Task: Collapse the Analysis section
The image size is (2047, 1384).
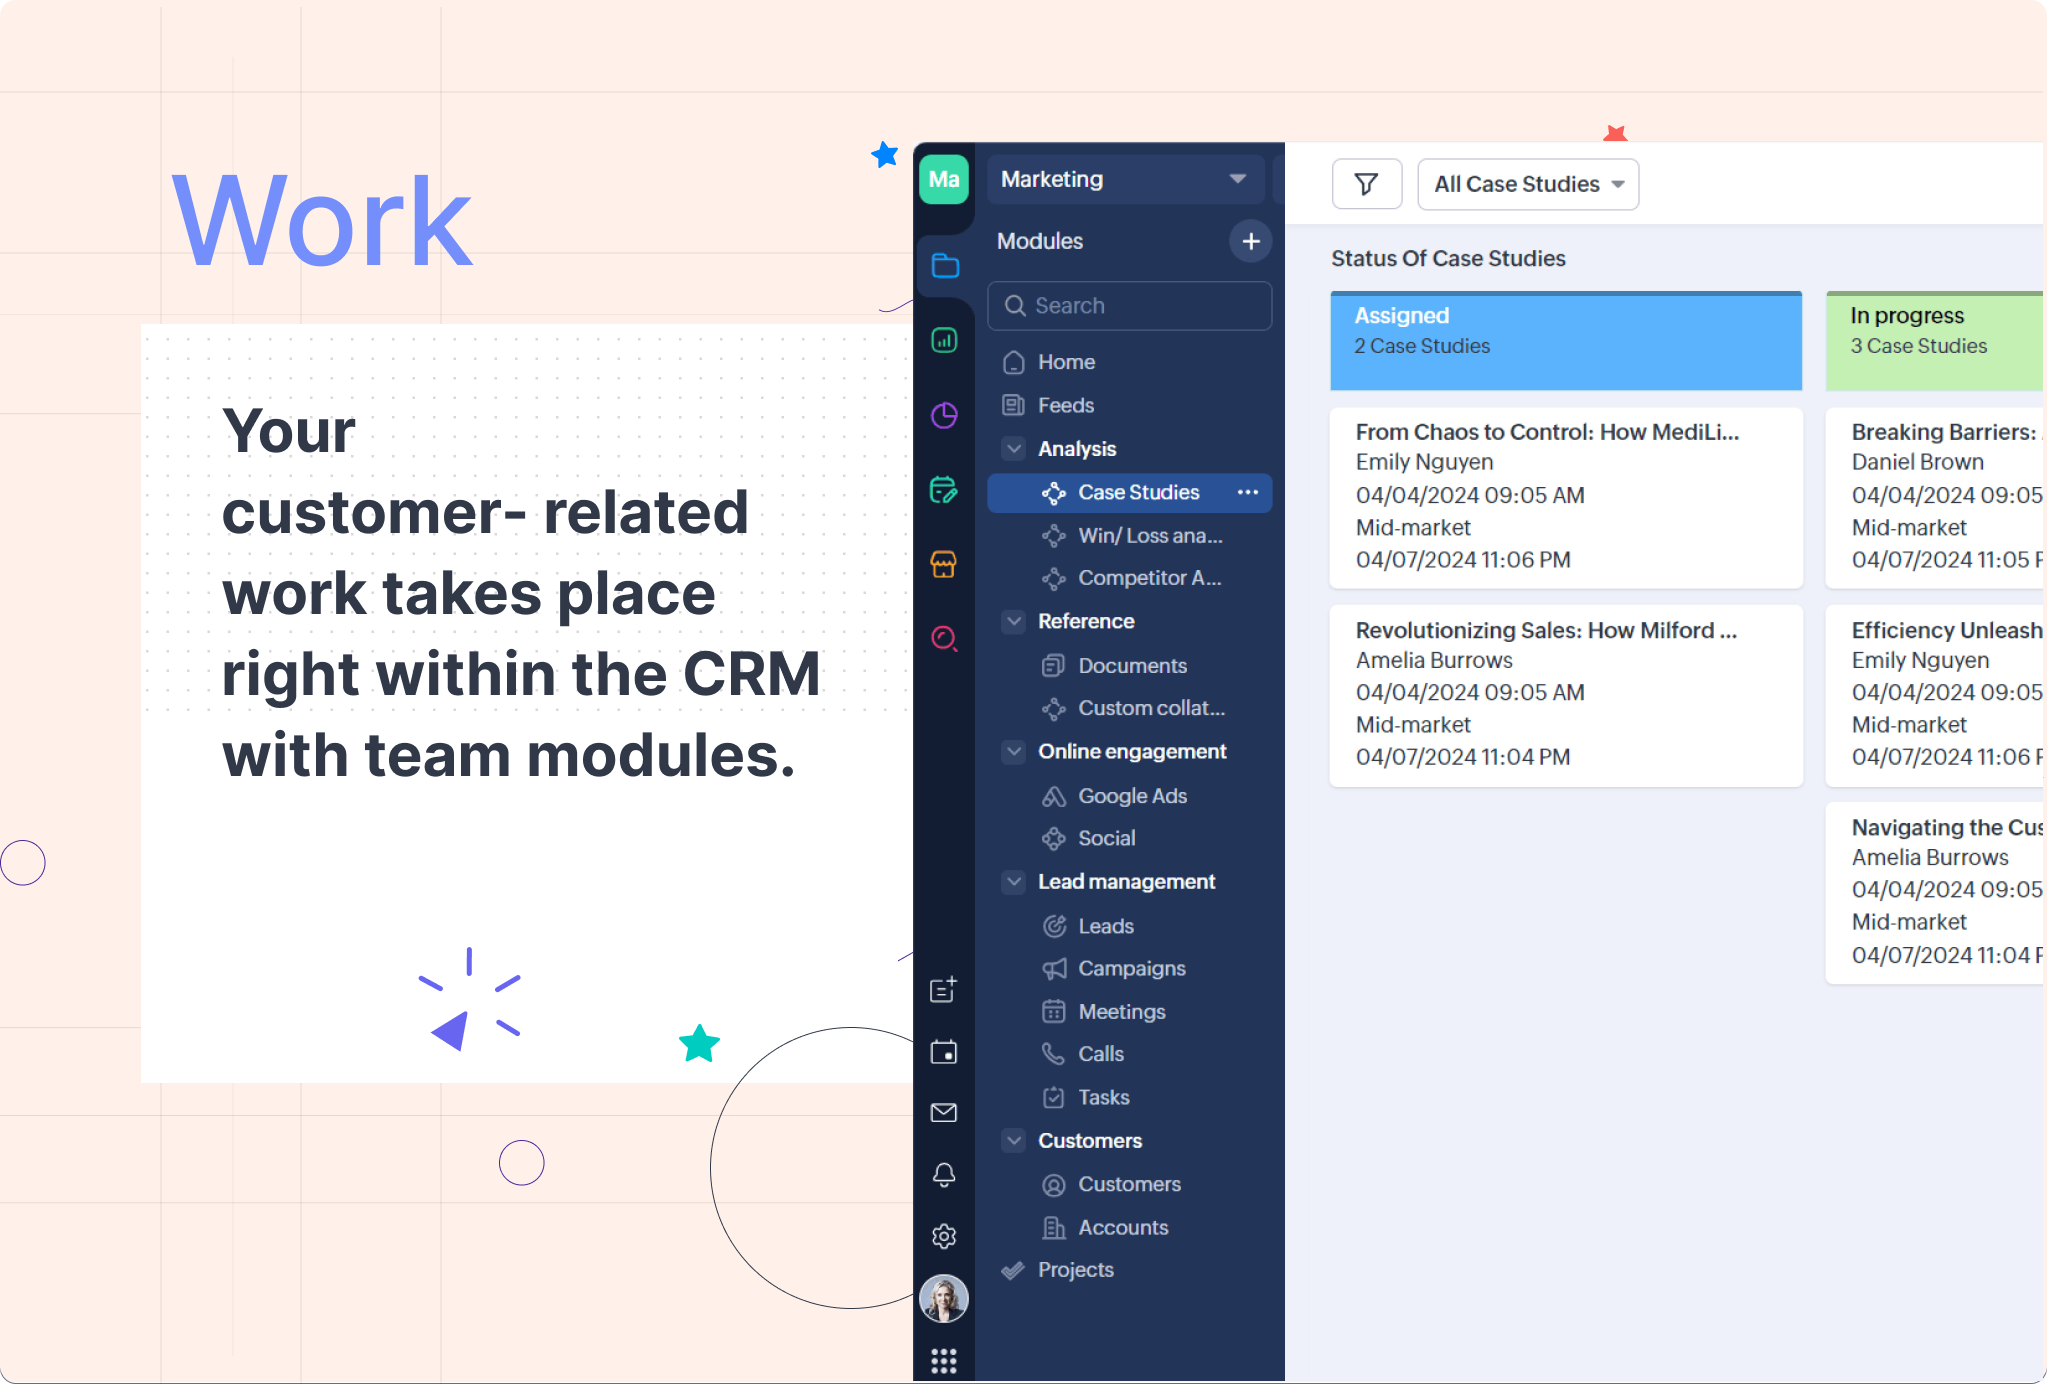Action: 1014,449
